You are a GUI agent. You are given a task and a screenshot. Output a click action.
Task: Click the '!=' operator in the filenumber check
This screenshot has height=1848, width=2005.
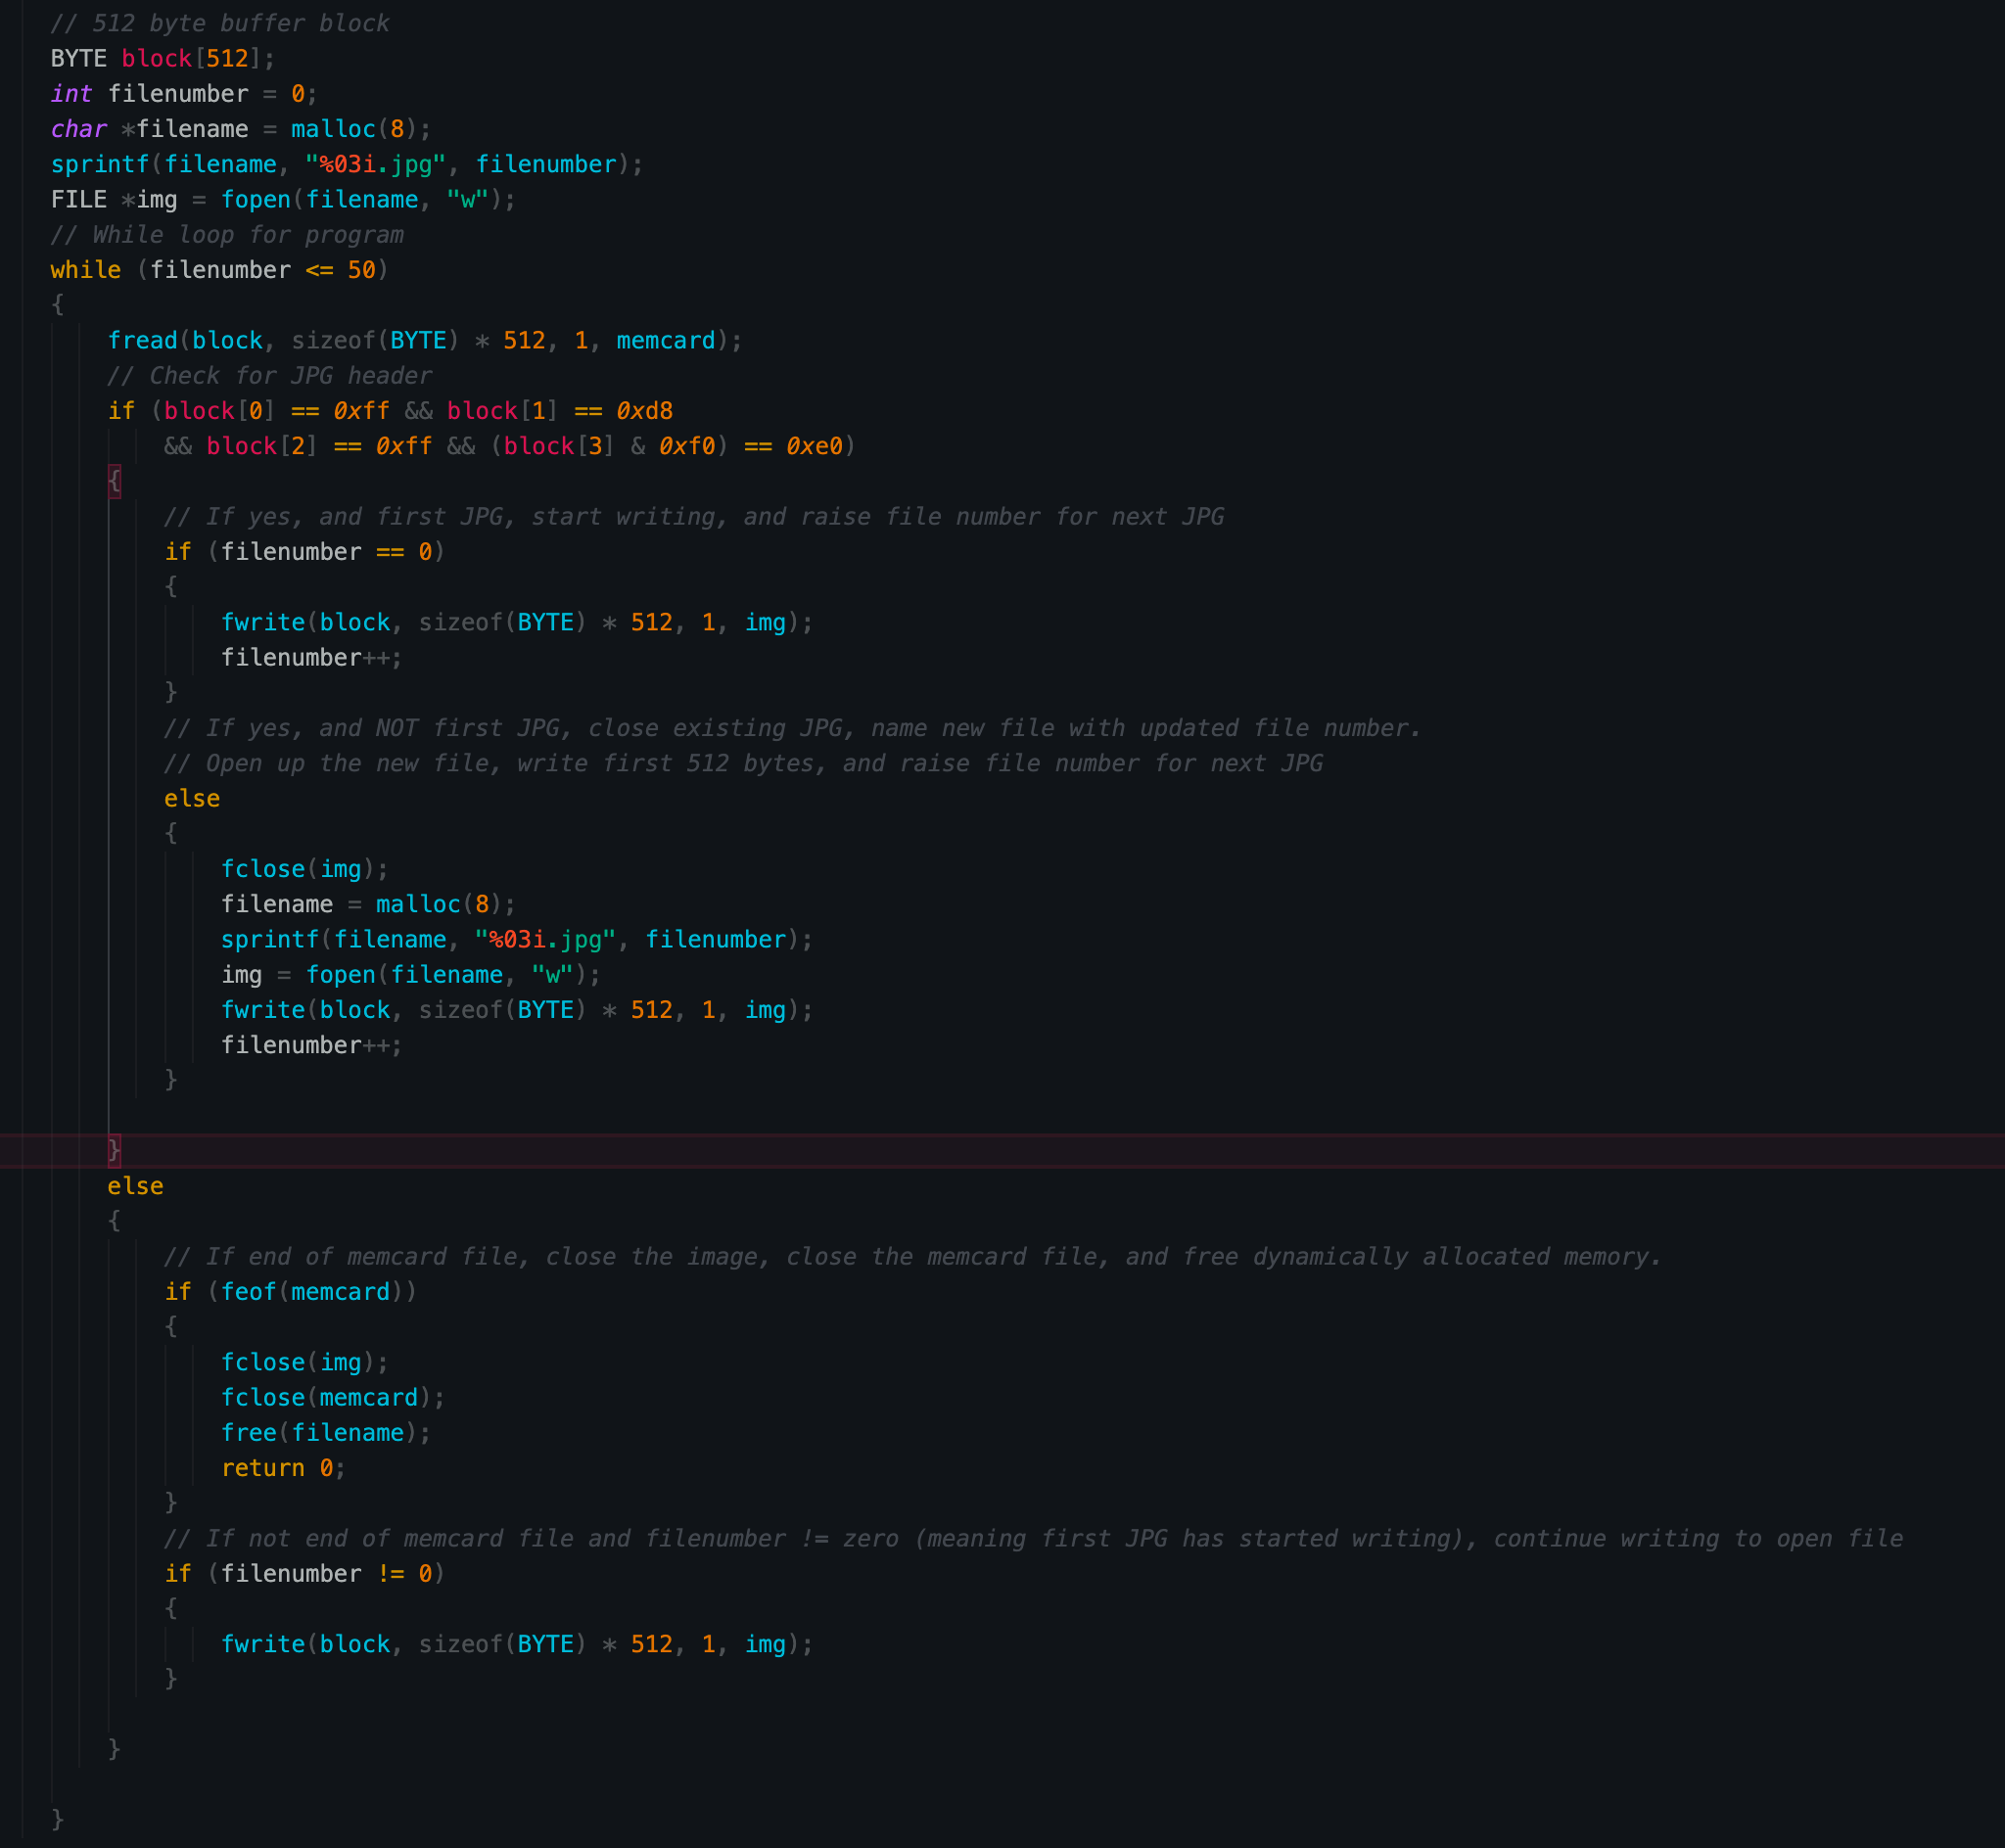coord(390,1574)
